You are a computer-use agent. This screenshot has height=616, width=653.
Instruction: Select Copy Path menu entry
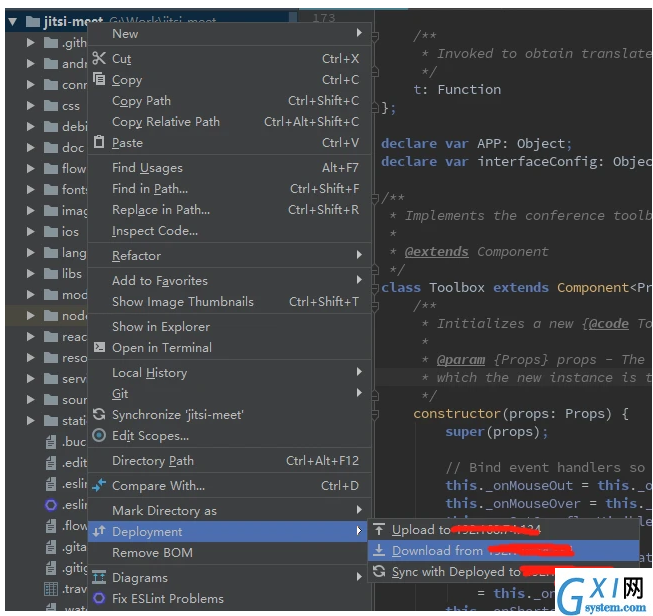click(x=229, y=100)
